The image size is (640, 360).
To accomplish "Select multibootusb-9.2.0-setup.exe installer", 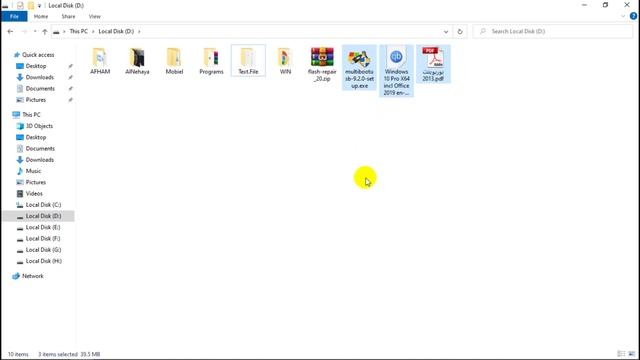I will (359, 67).
